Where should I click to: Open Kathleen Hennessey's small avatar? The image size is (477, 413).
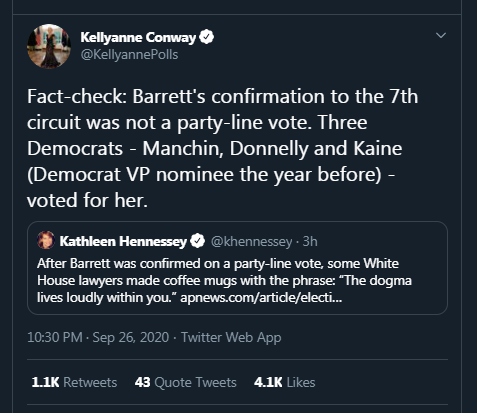[46, 240]
